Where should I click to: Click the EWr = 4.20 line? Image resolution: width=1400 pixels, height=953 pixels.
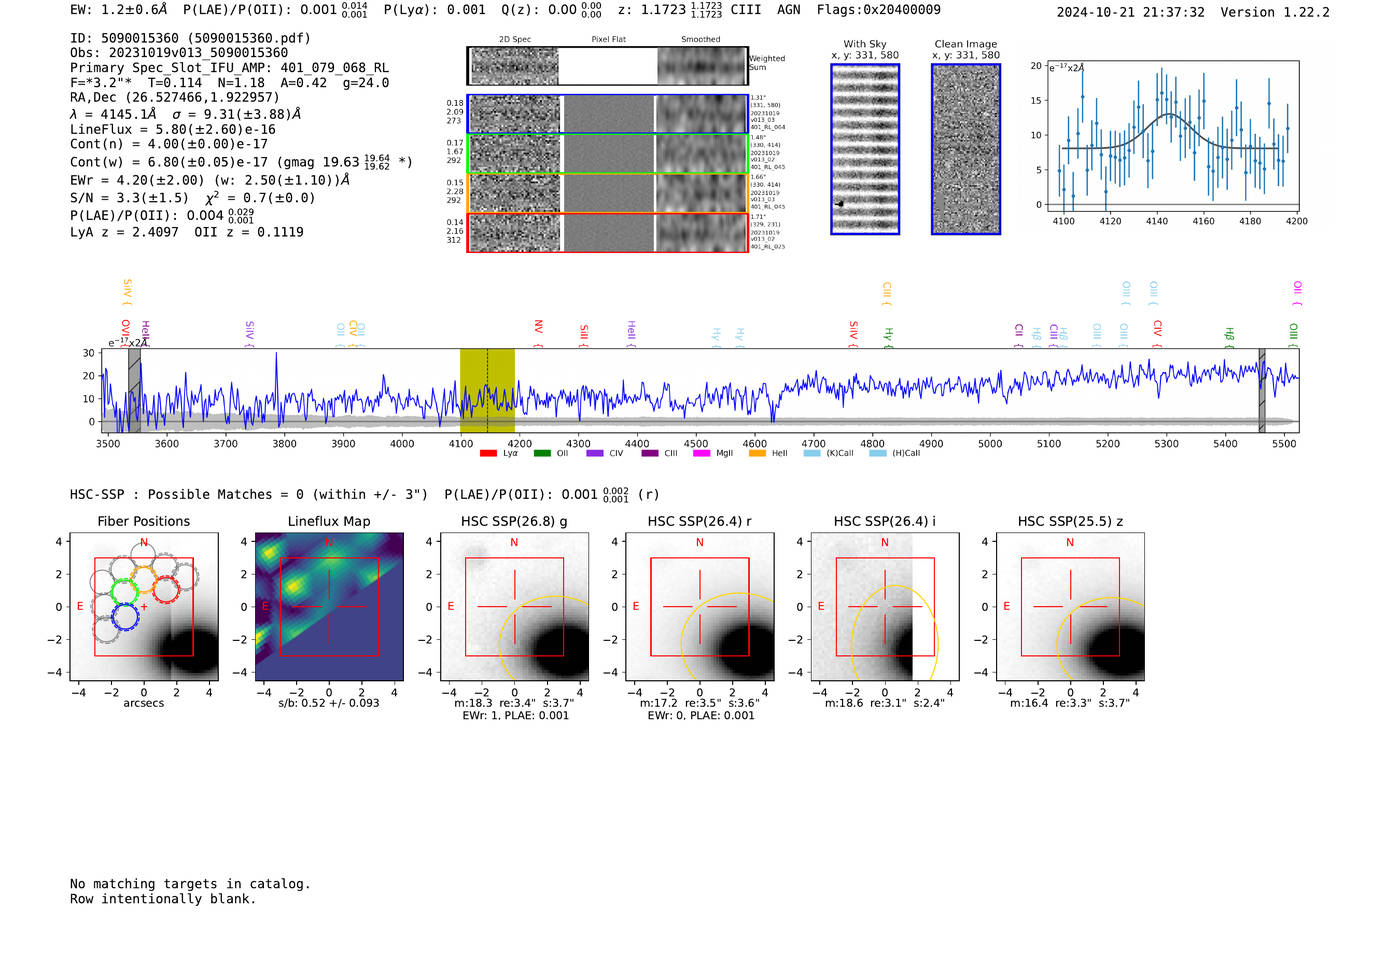pos(210,180)
